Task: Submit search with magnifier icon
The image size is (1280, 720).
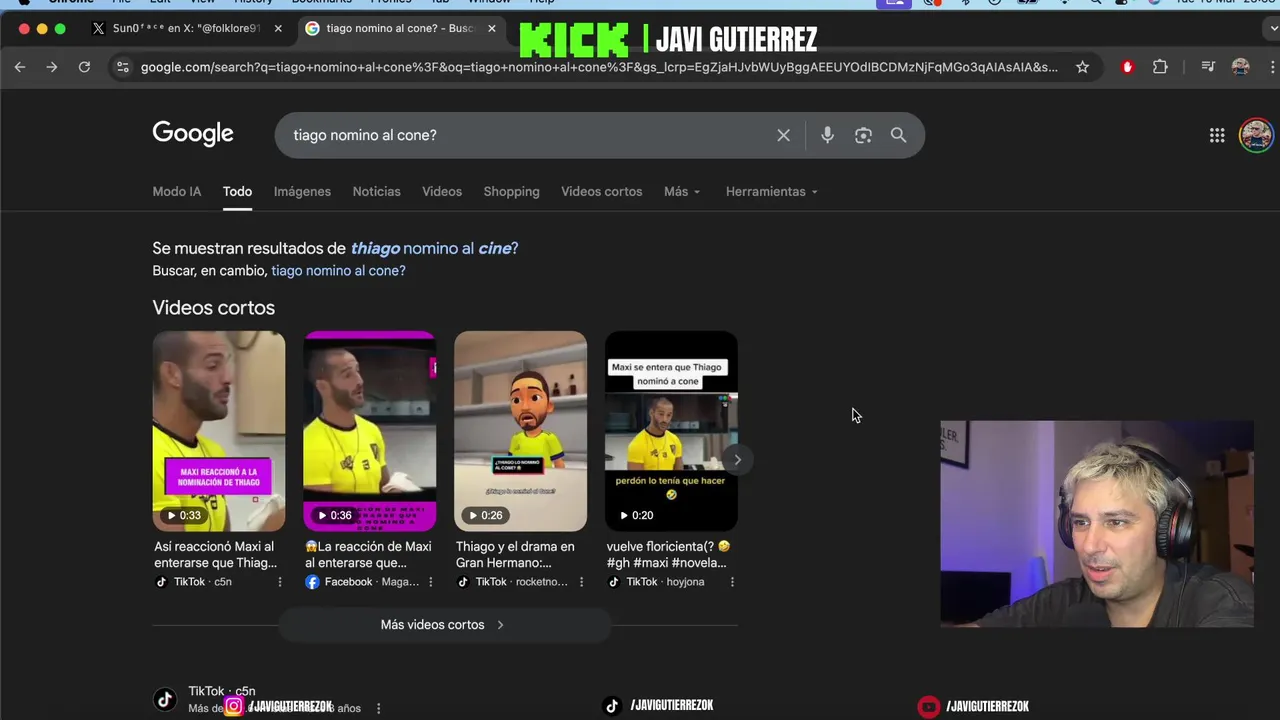Action: pyautogui.click(x=898, y=135)
